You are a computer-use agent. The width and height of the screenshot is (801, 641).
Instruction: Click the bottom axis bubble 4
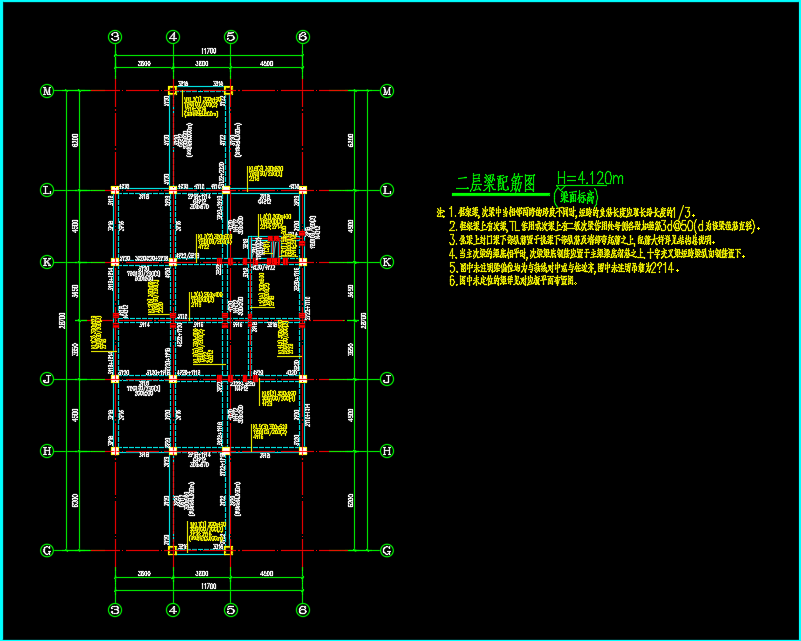point(173,609)
